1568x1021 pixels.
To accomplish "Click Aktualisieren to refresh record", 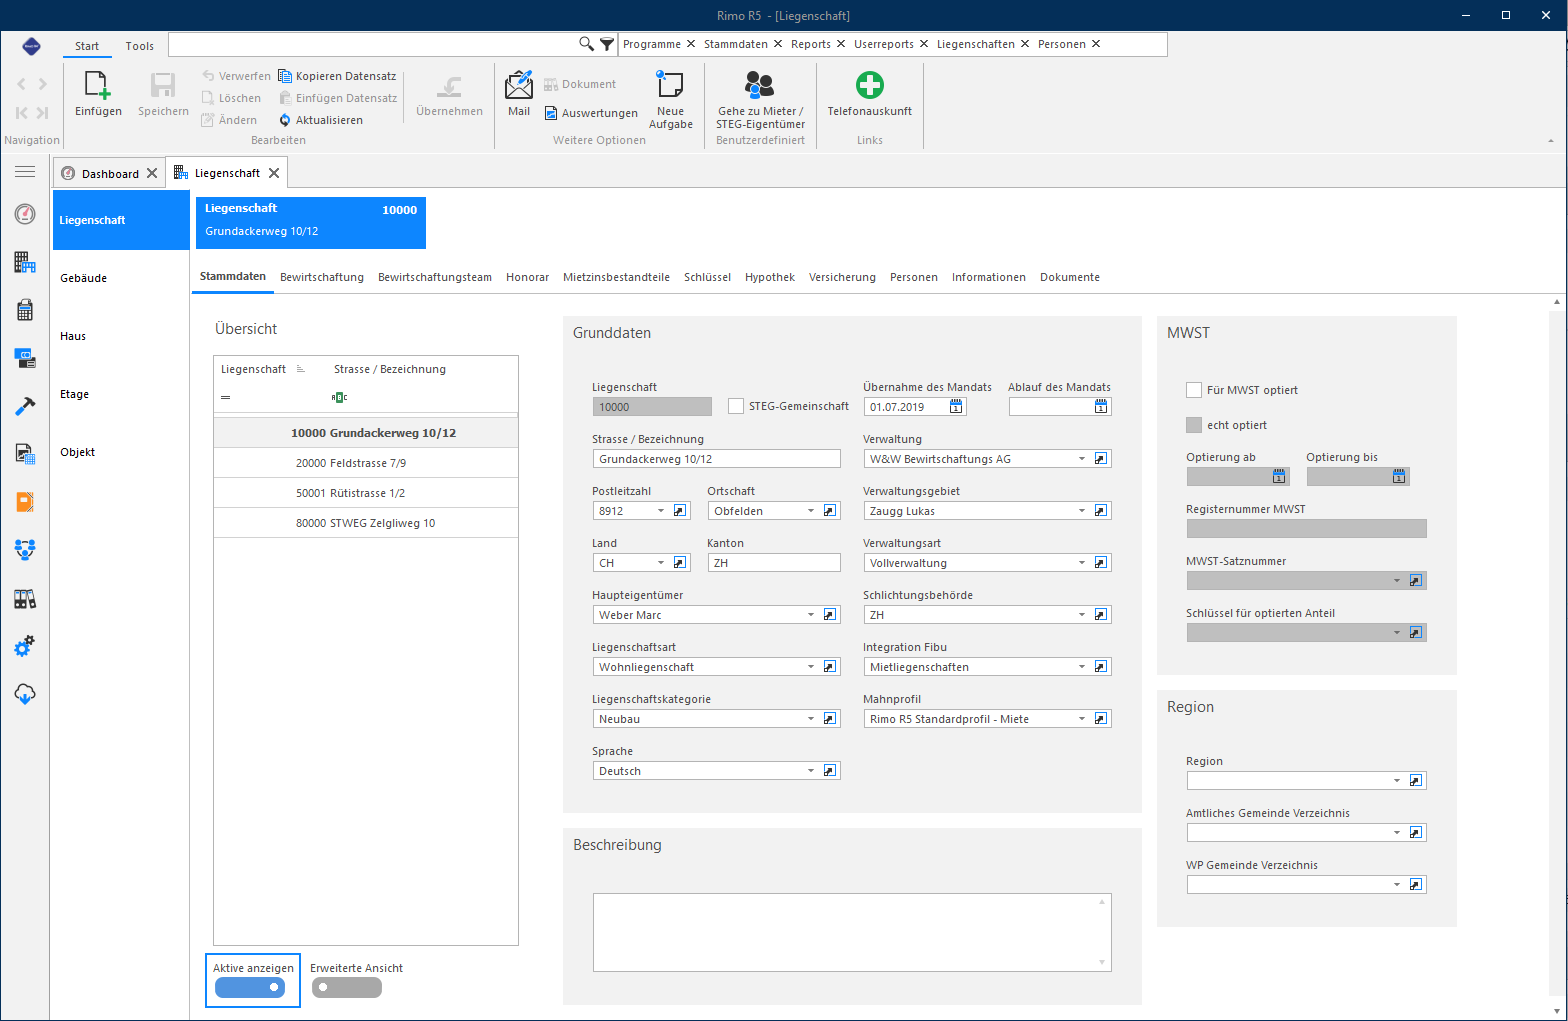I will coord(321,120).
